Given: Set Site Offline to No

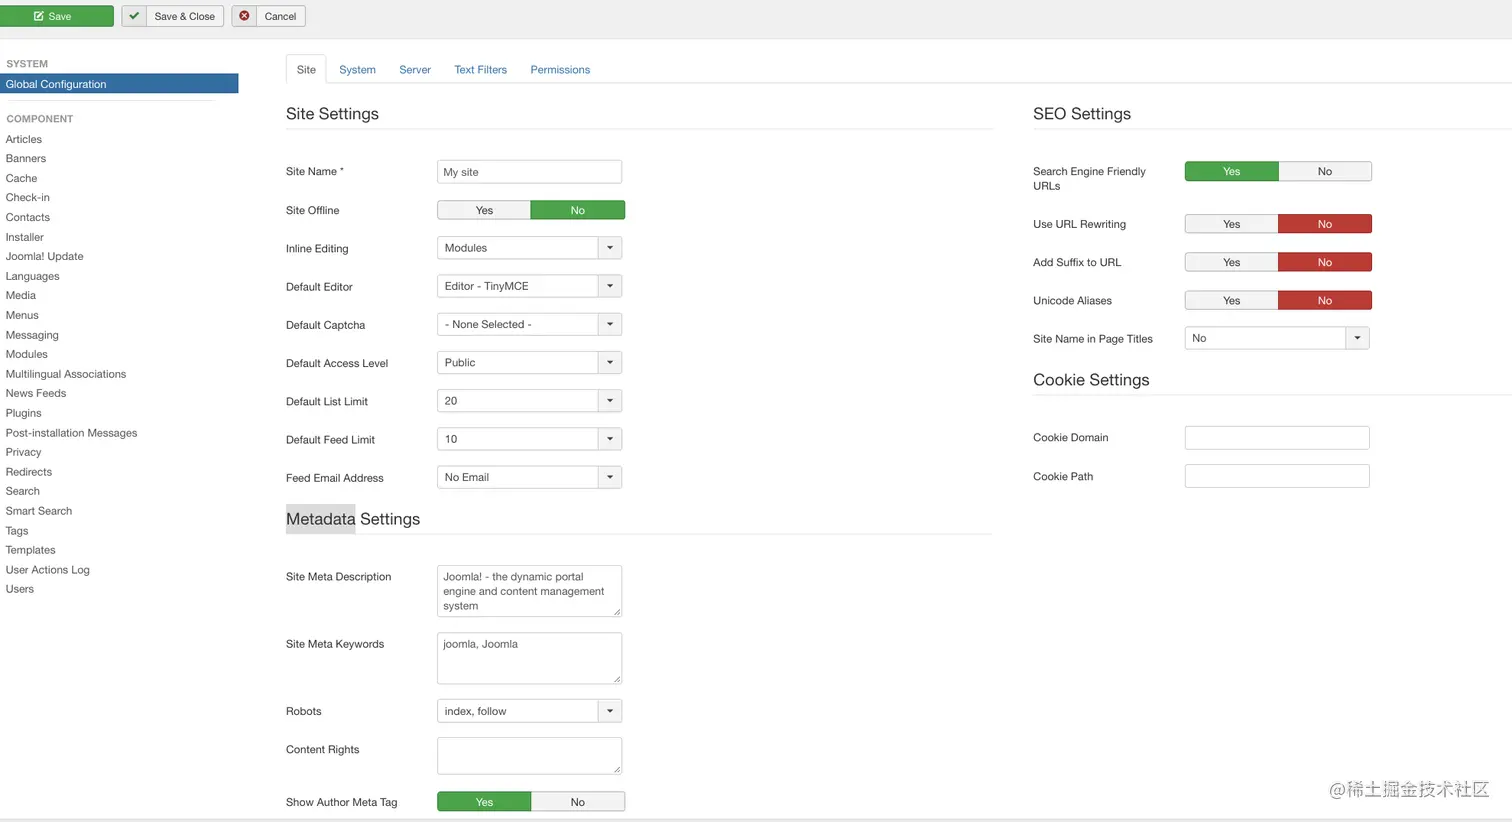Looking at the screenshot, I should [x=578, y=210].
